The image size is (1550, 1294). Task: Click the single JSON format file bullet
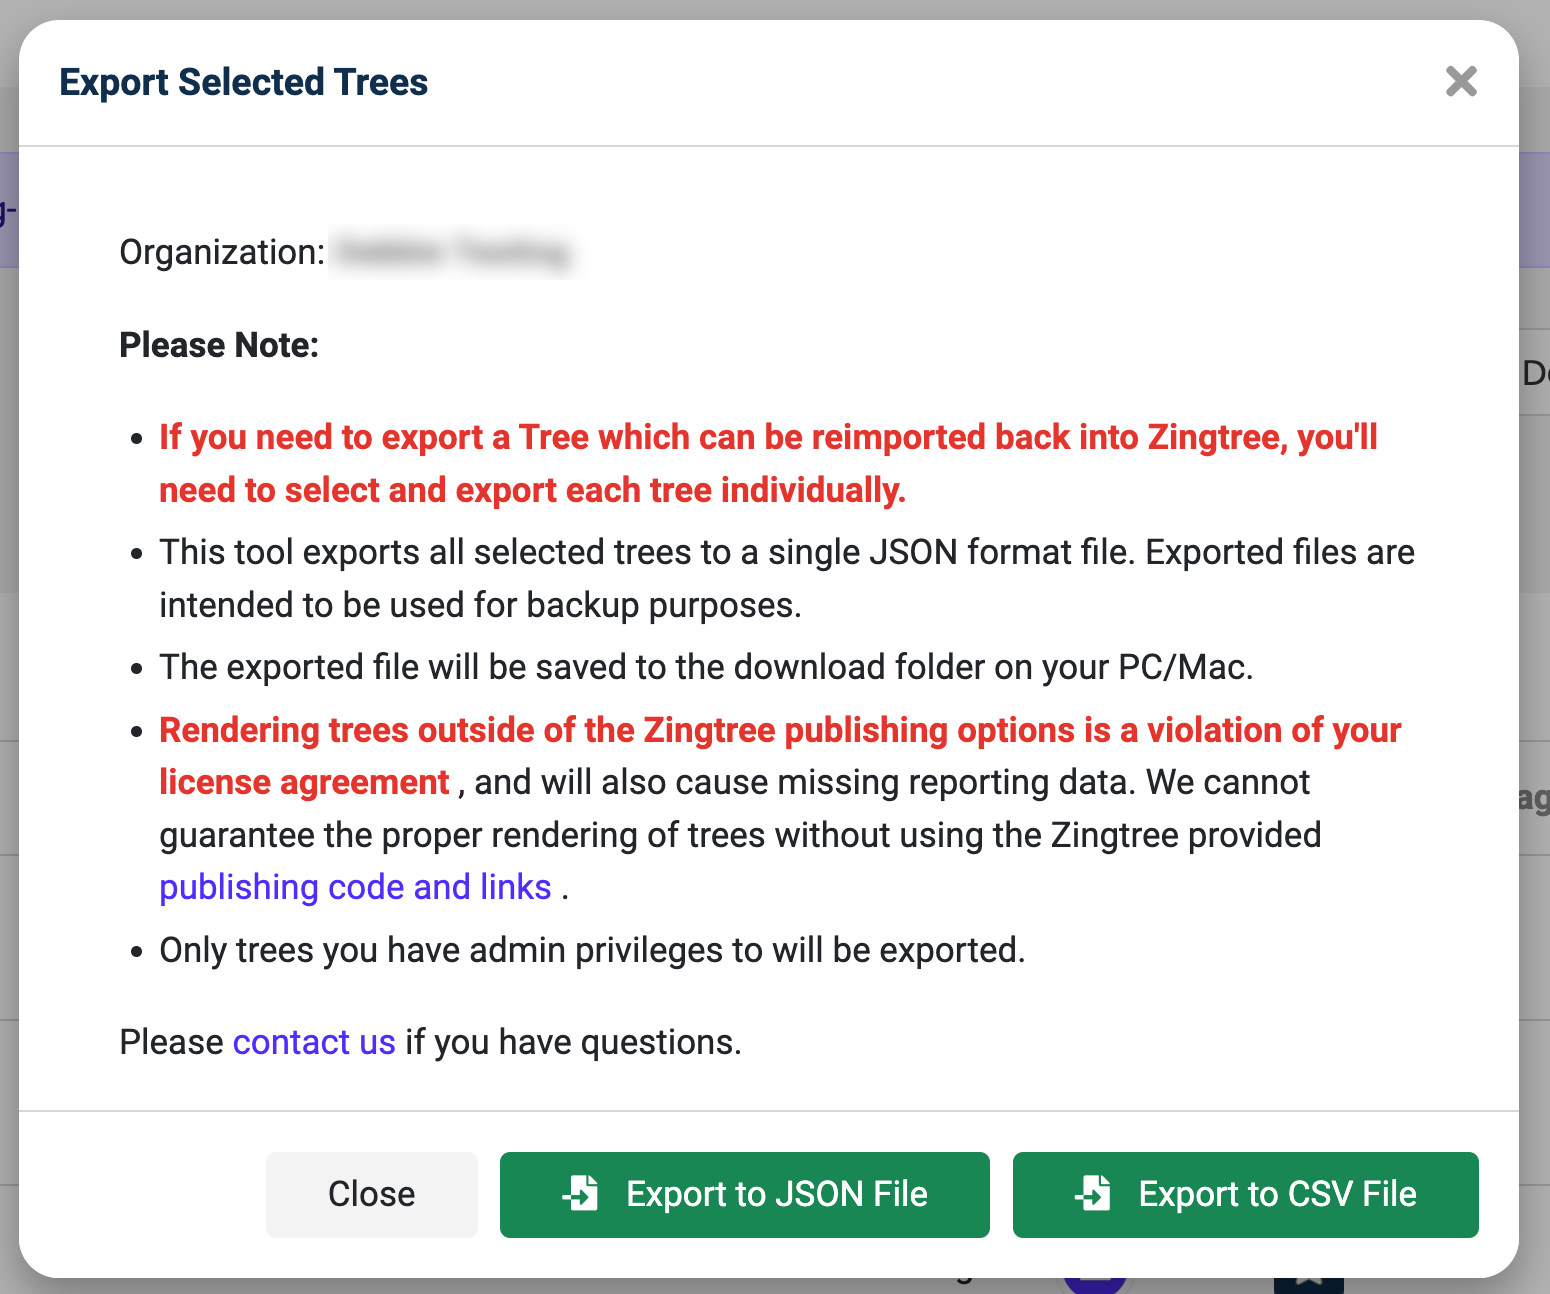point(786,578)
